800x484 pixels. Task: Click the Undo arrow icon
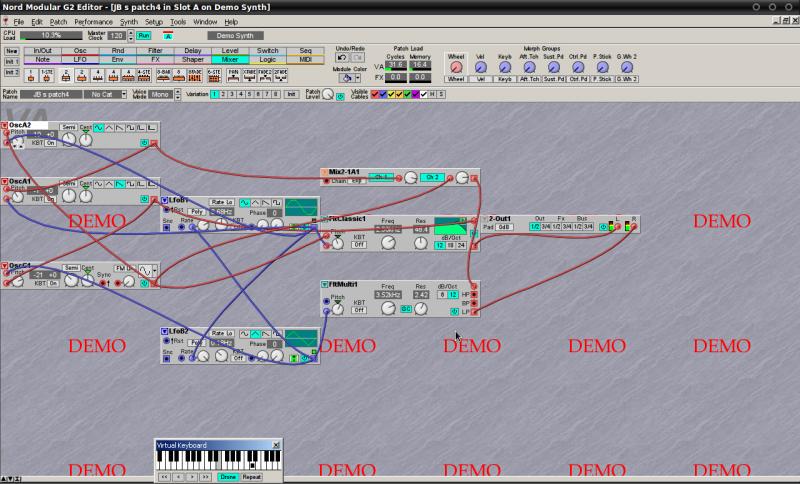tap(342, 58)
